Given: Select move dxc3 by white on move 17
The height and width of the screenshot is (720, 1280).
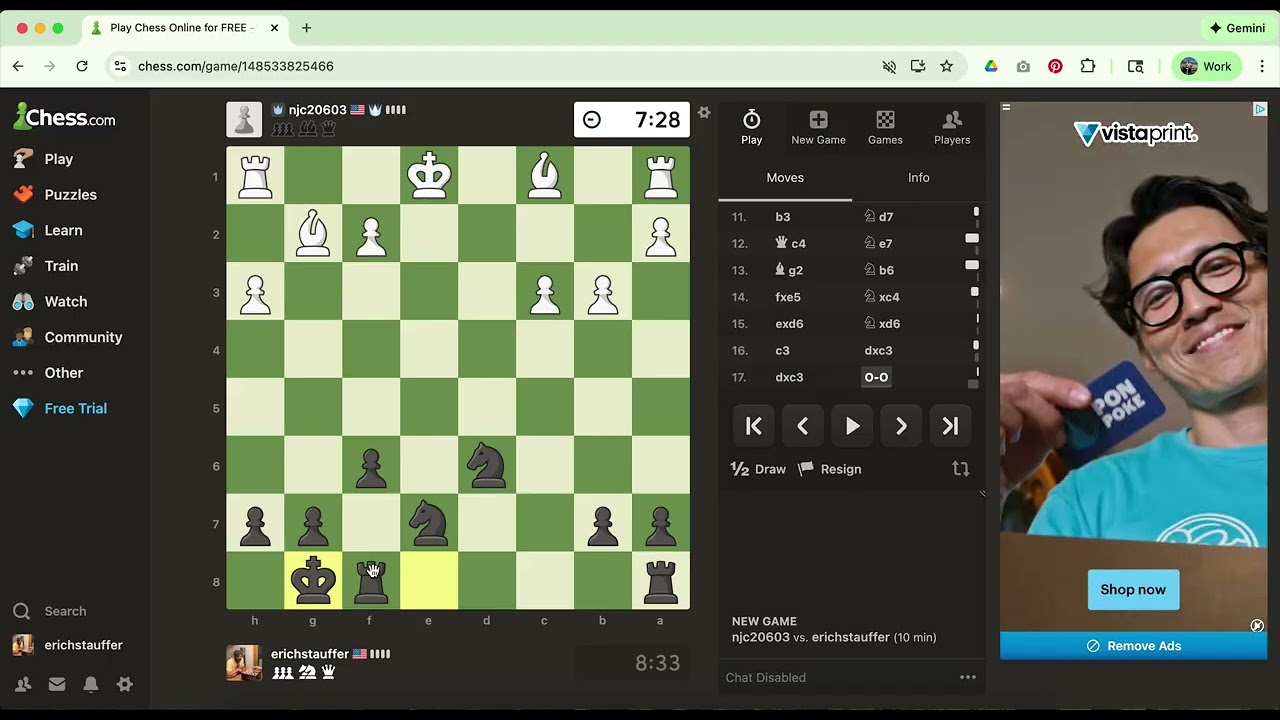Looking at the screenshot, I should tap(789, 377).
